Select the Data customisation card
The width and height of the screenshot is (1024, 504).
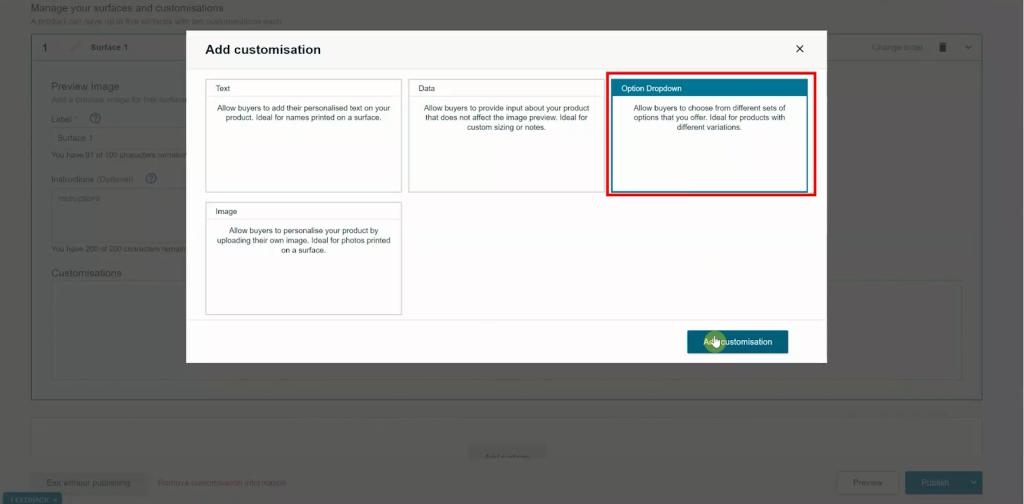[506, 136]
